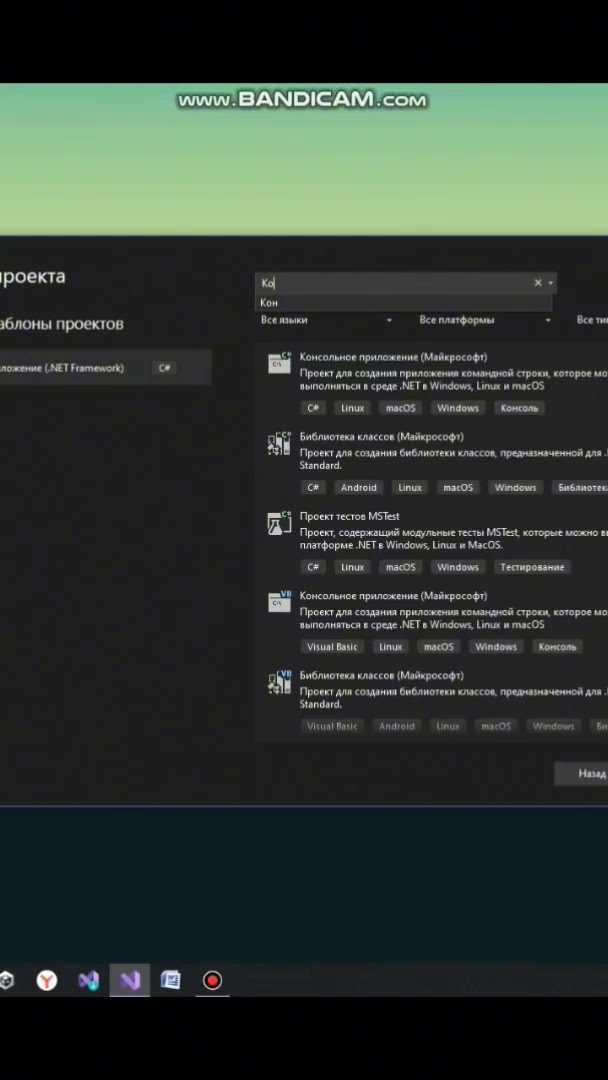This screenshot has width=608, height=1080.
Task: Select 'Проект тестов MSTest' template title
Action: click(349, 516)
